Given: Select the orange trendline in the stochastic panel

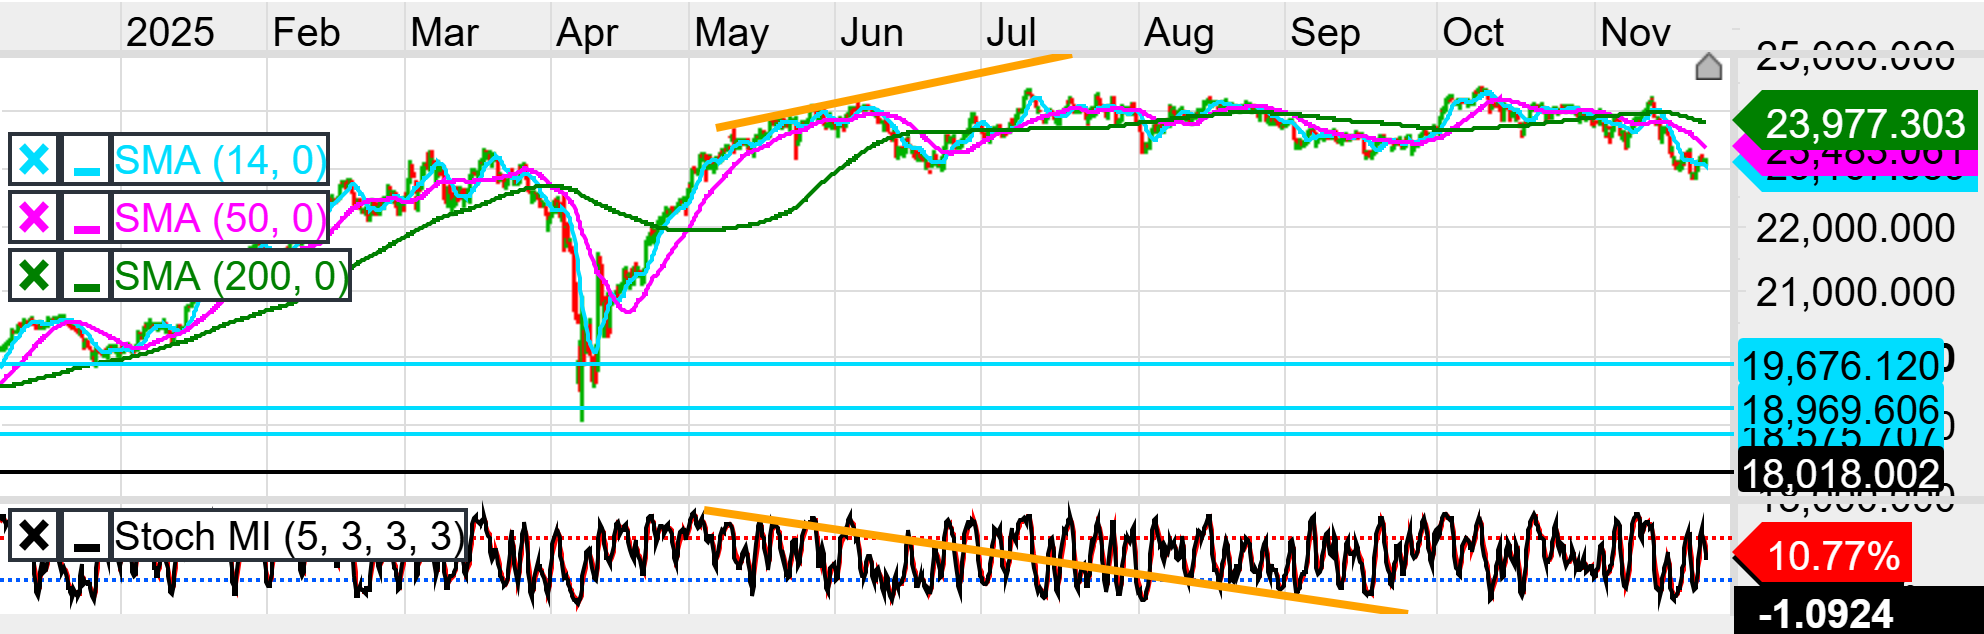Looking at the screenshot, I should click(1055, 562).
